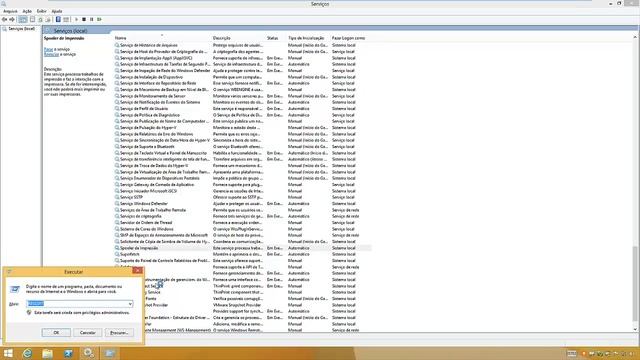Sort by Tipo de Inicialização column header
Screen dimensions: 640x360
[x=308, y=38]
